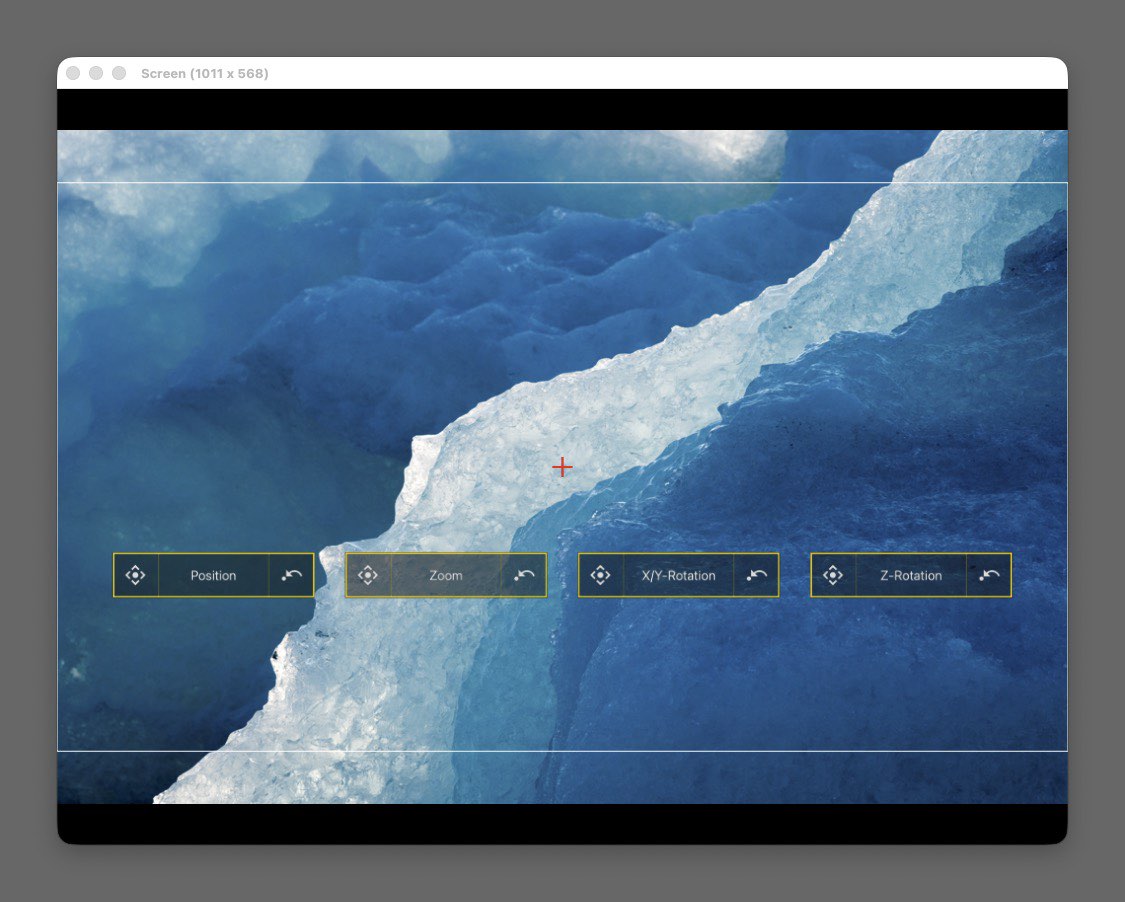Reset Z-Rotation with its undo arrow

point(989,575)
